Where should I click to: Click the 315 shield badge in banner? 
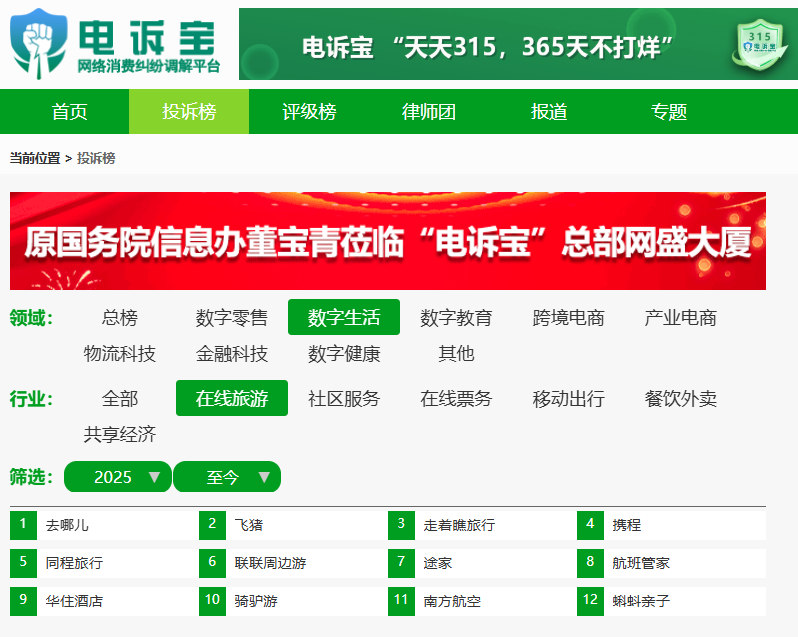click(760, 45)
